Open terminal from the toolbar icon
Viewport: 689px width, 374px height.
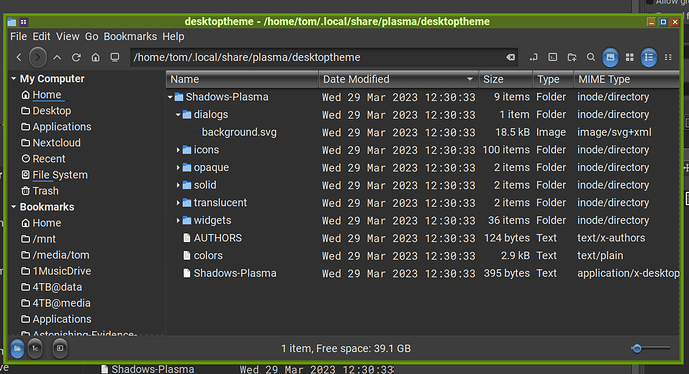click(552, 57)
